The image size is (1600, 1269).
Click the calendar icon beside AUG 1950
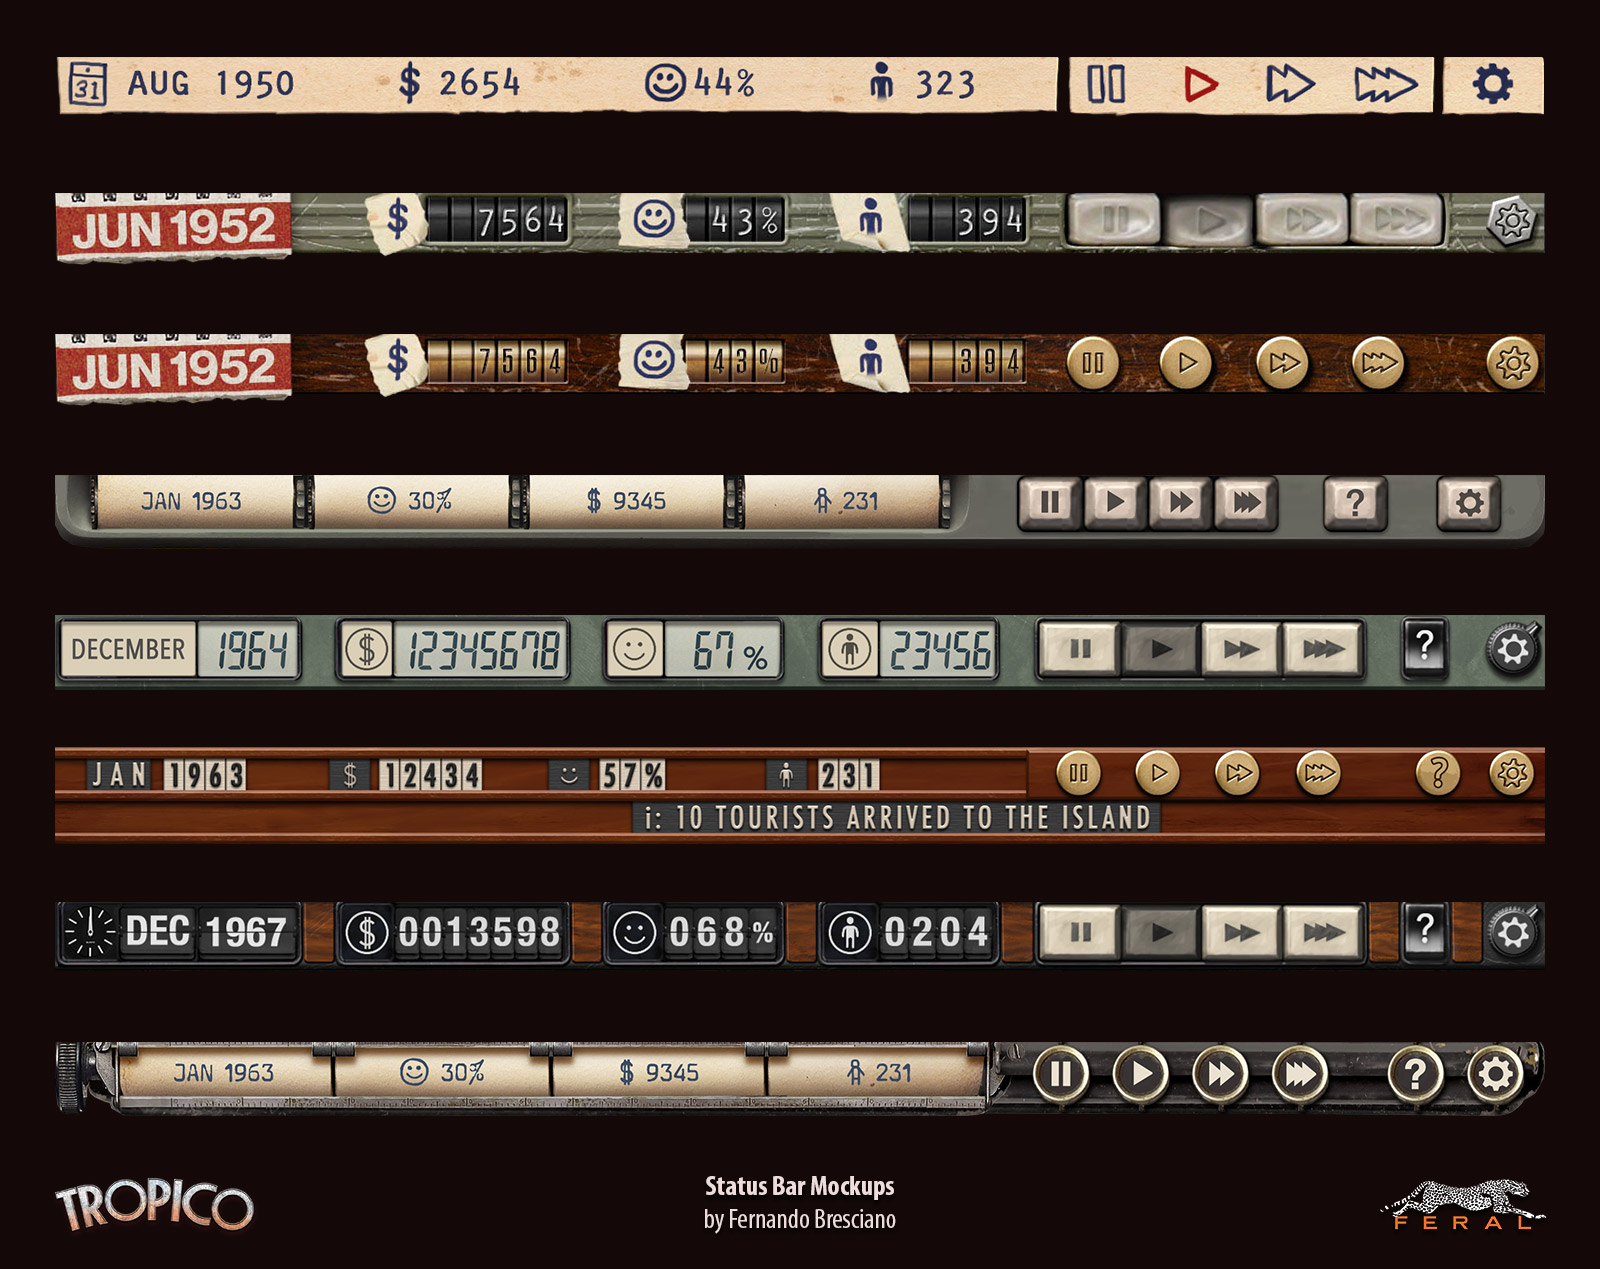[88, 84]
